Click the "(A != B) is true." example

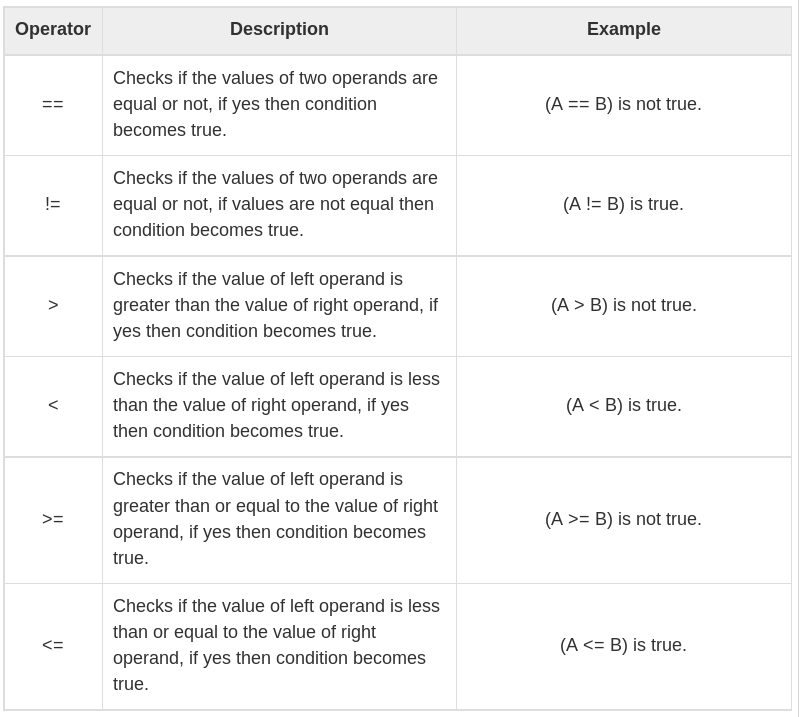pyautogui.click(x=623, y=205)
